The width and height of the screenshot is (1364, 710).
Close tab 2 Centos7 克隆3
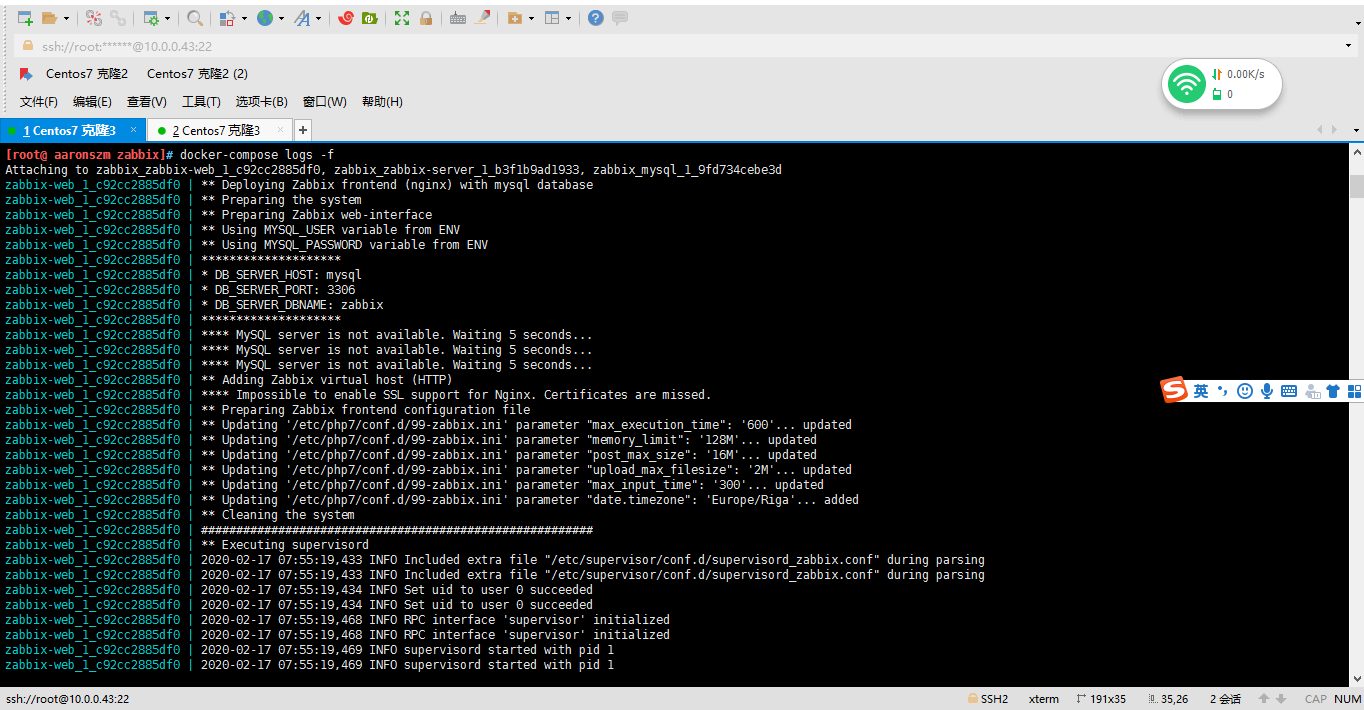tap(280, 130)
